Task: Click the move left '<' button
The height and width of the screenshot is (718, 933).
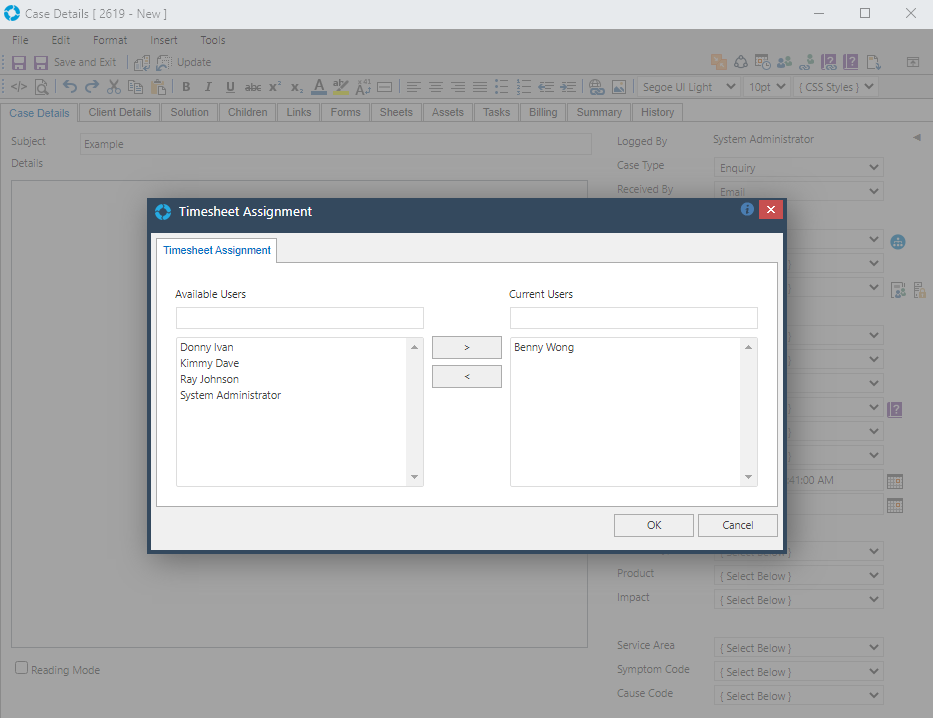Action: 467,377
